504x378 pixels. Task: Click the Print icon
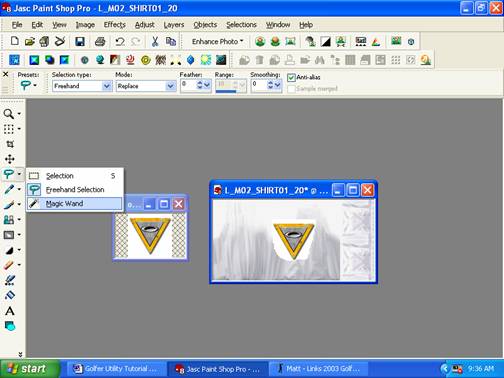(100, 41)
